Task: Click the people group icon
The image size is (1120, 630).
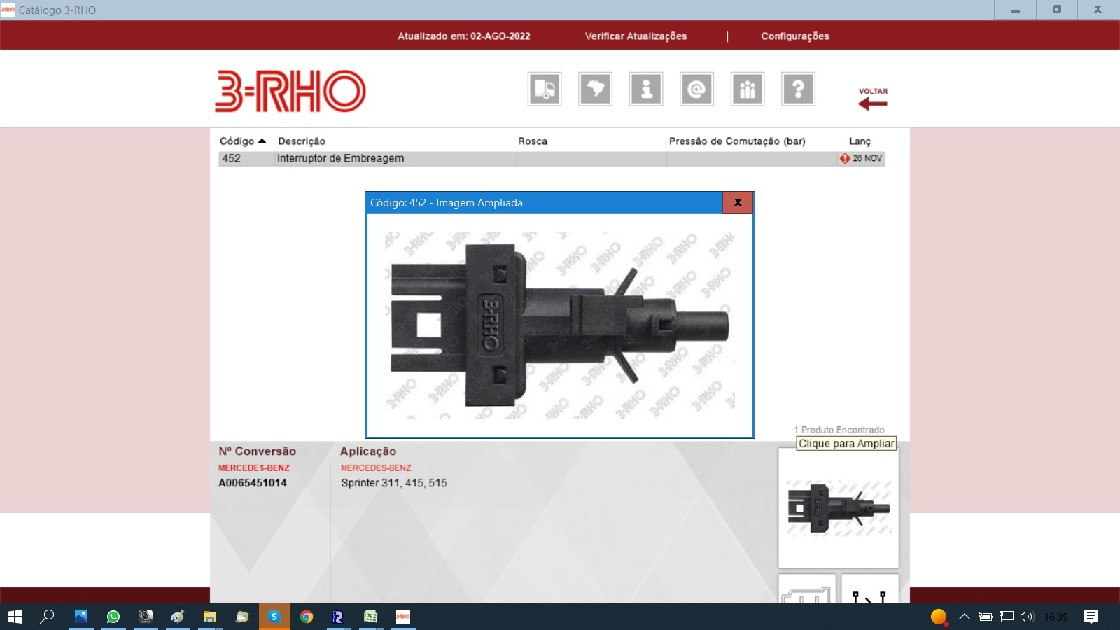Action: click(747, 89)
